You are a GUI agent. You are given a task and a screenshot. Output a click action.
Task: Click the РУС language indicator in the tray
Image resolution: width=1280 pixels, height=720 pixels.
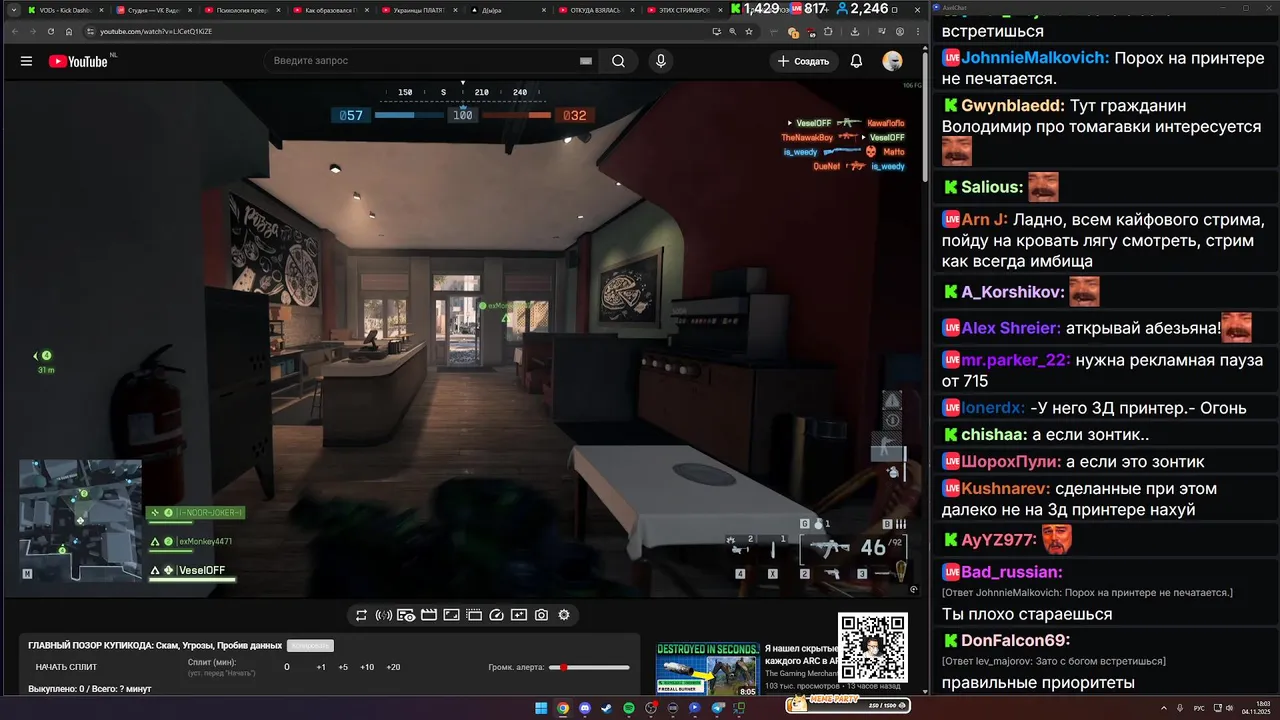click(1199, 708)
